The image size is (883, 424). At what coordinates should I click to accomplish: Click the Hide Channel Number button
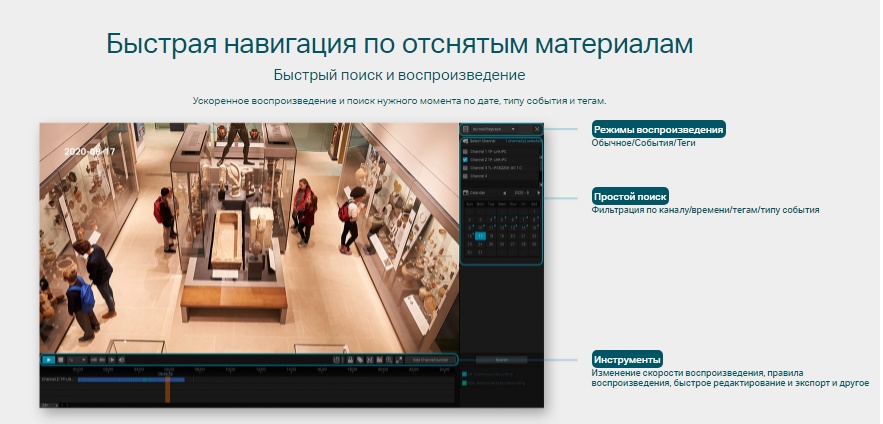coord(429,359)
